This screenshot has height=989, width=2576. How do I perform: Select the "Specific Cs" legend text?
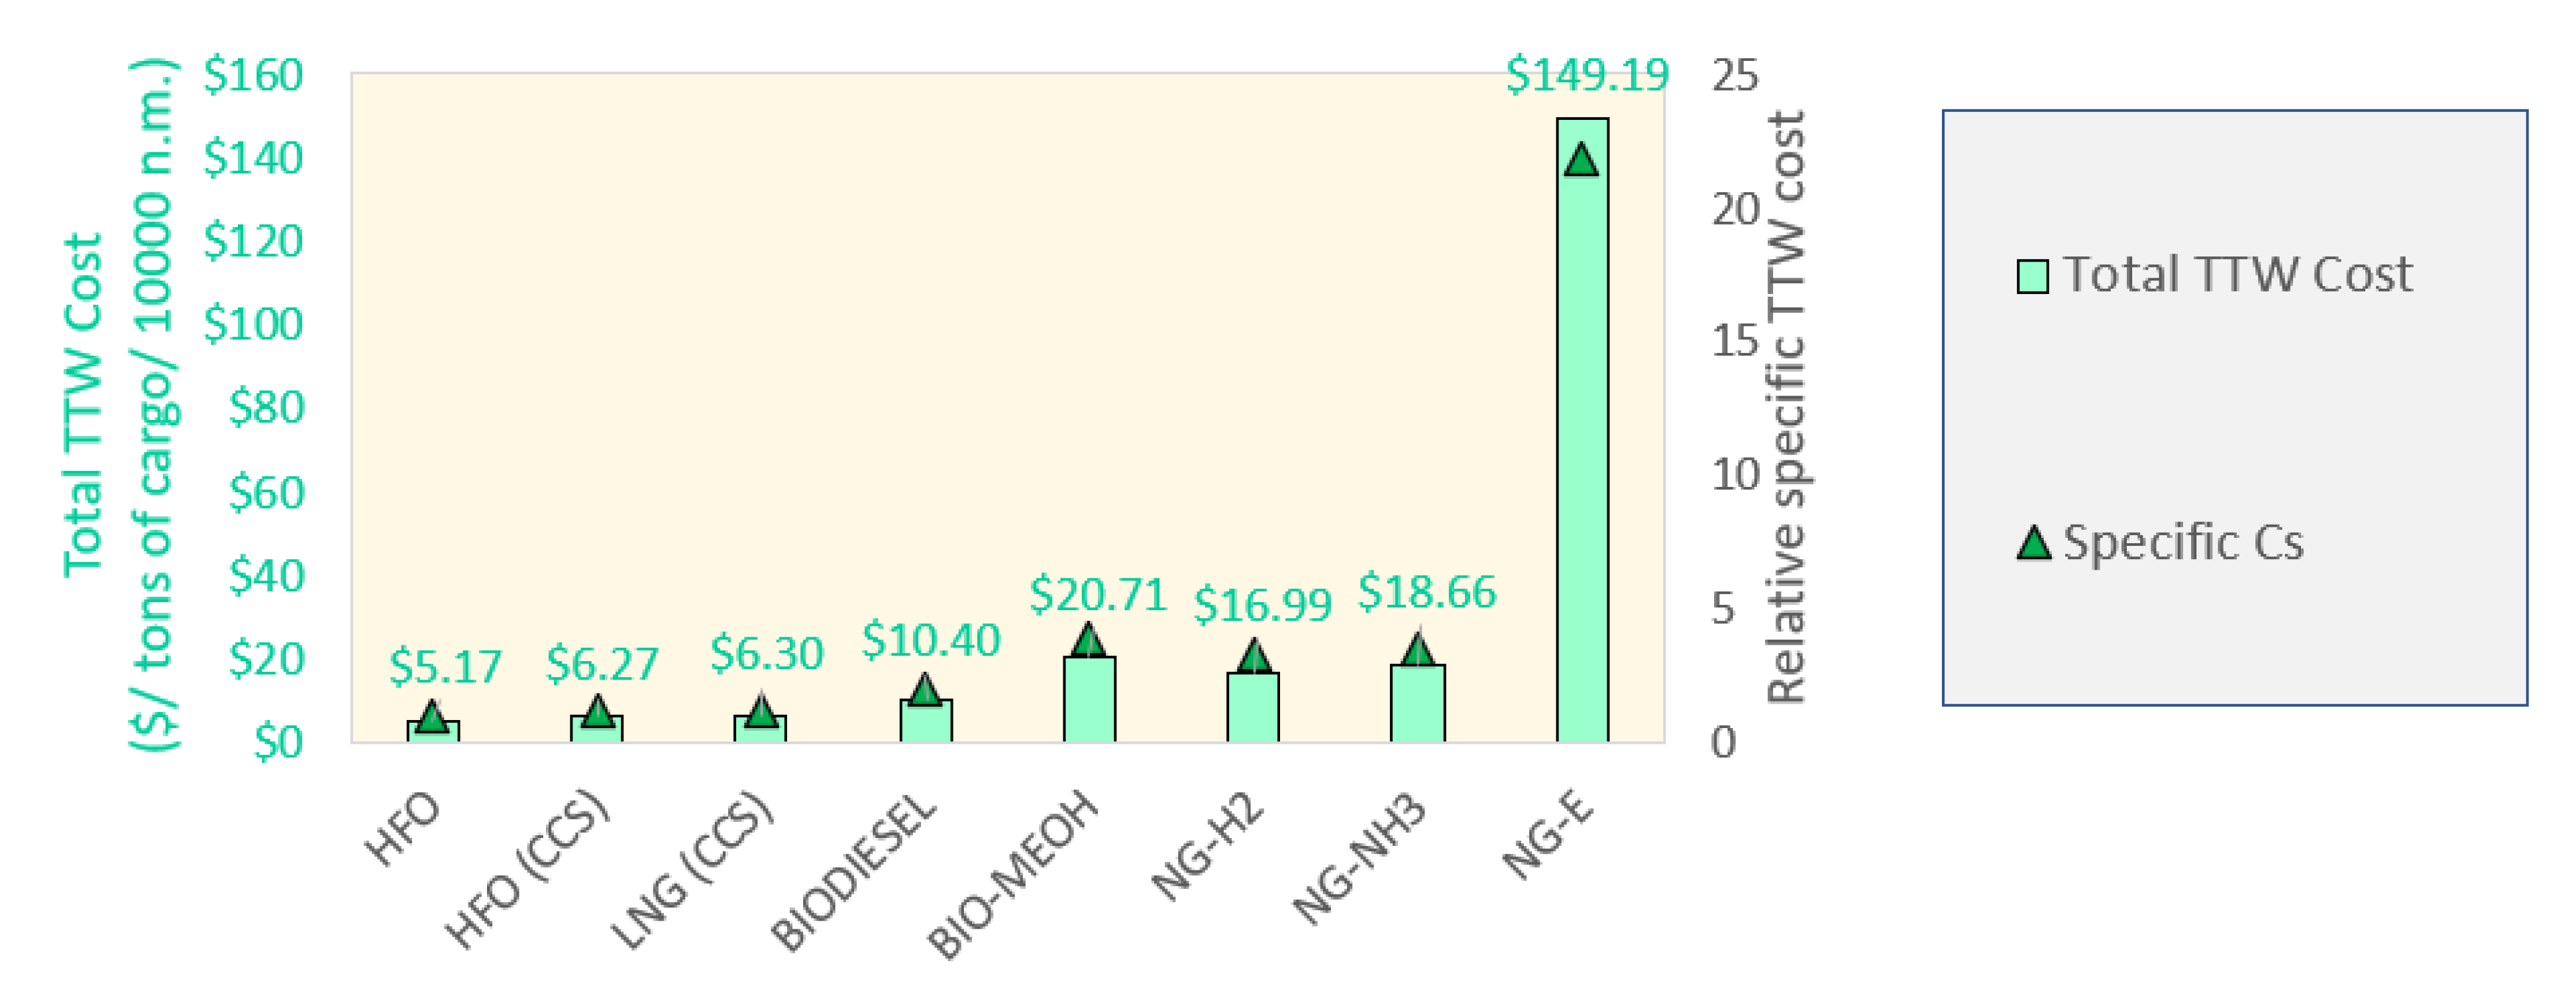click(x=2183, y=543)
